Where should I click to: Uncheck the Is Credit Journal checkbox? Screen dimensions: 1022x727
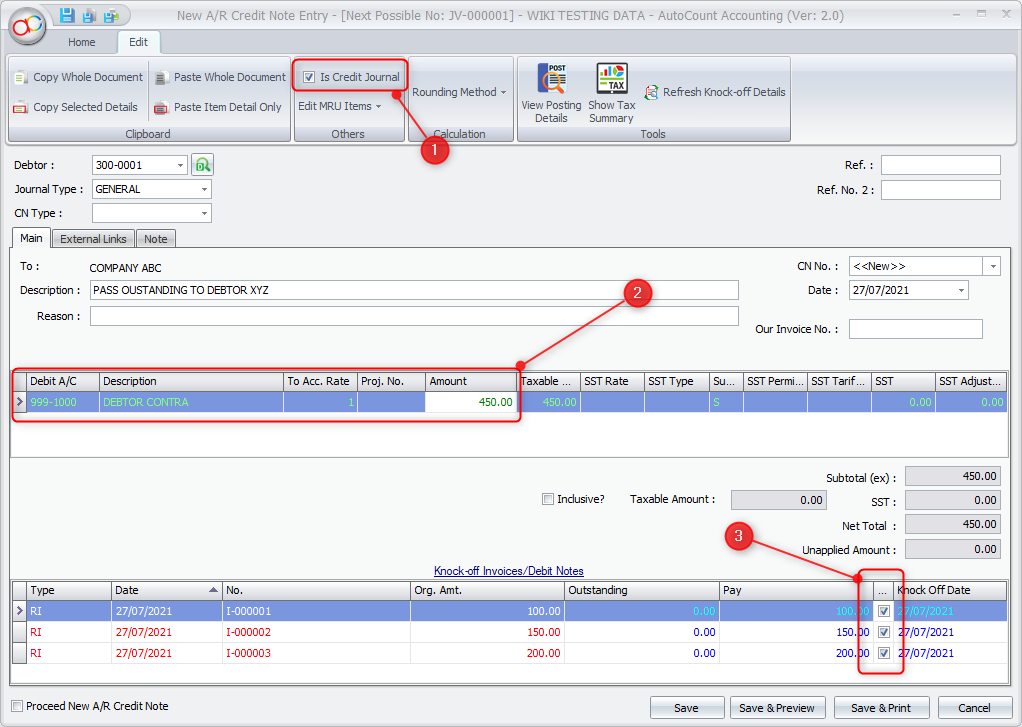coord(309,77)
